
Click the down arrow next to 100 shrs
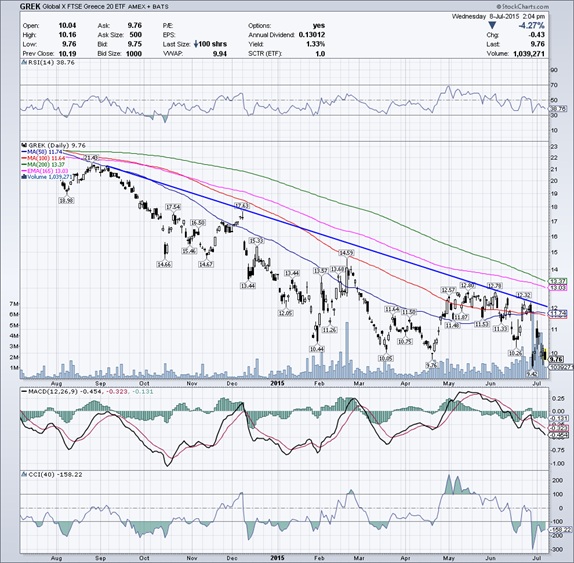(196, 44)
